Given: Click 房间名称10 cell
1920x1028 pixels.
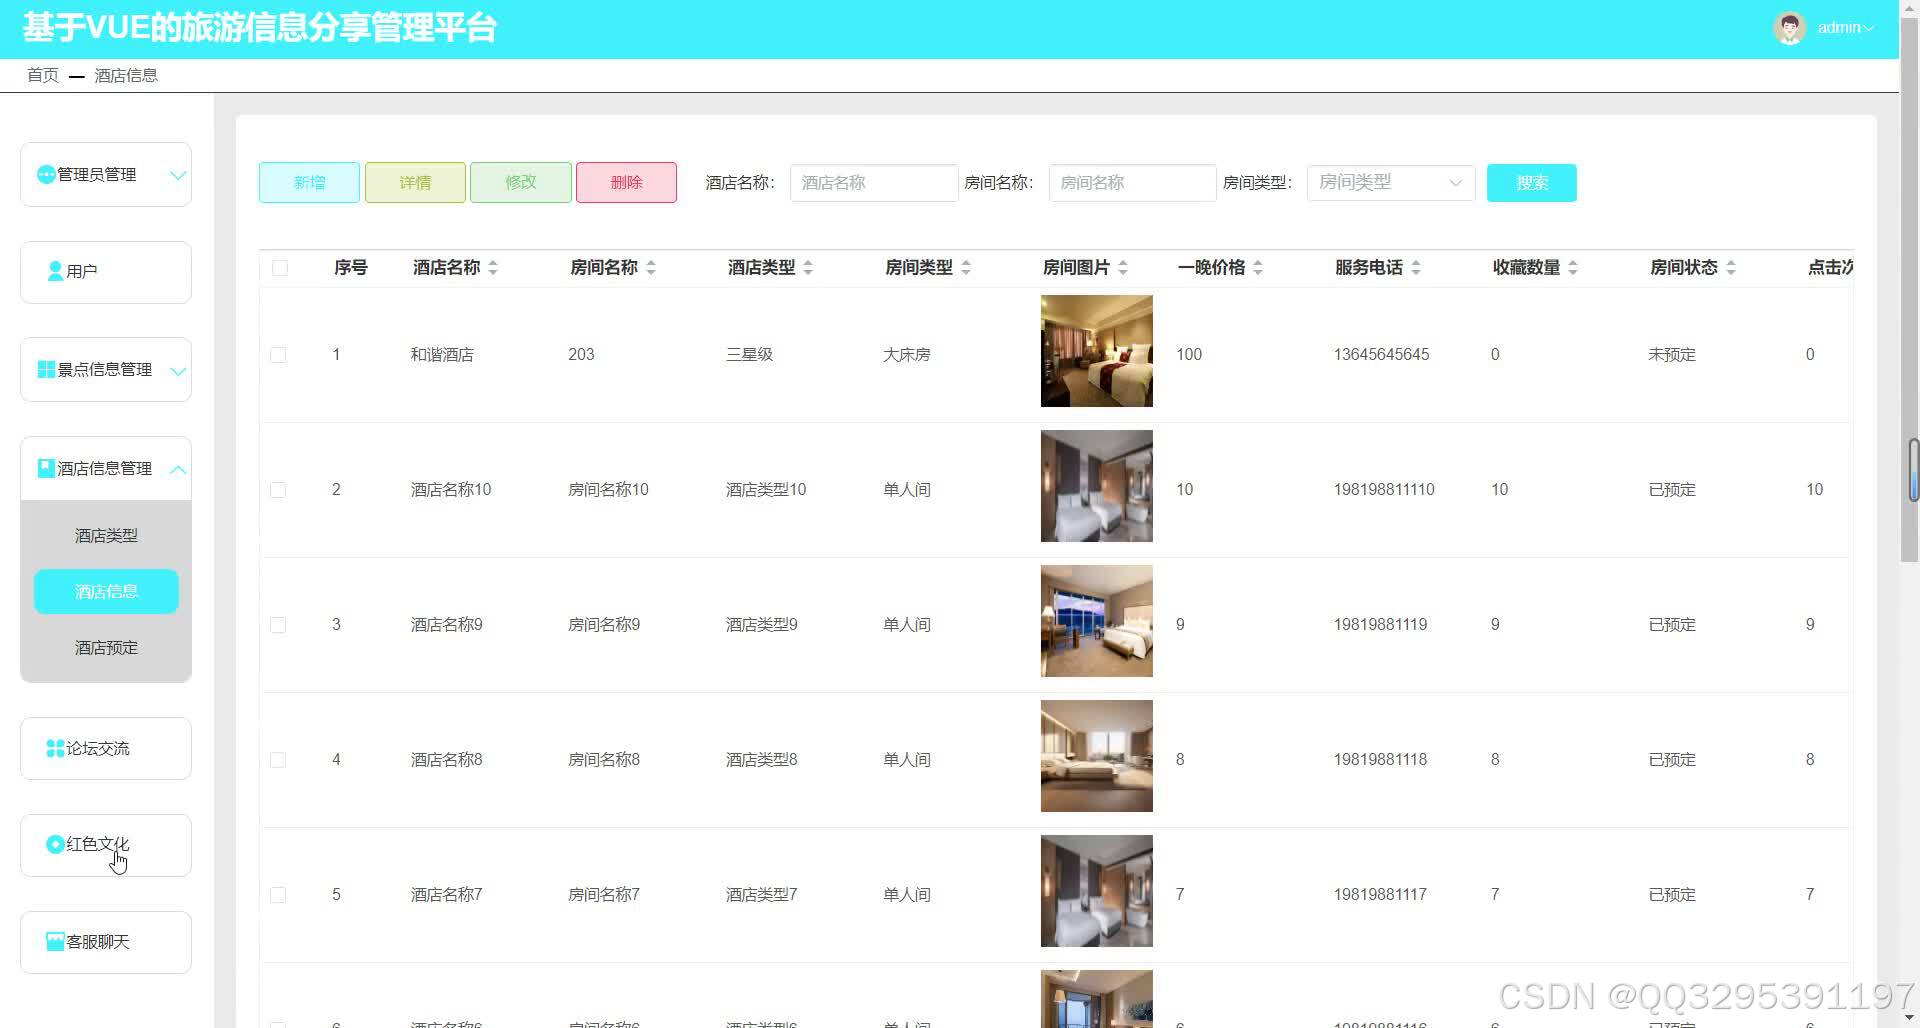Looking at the screenshot, I should tap(608, 490).
